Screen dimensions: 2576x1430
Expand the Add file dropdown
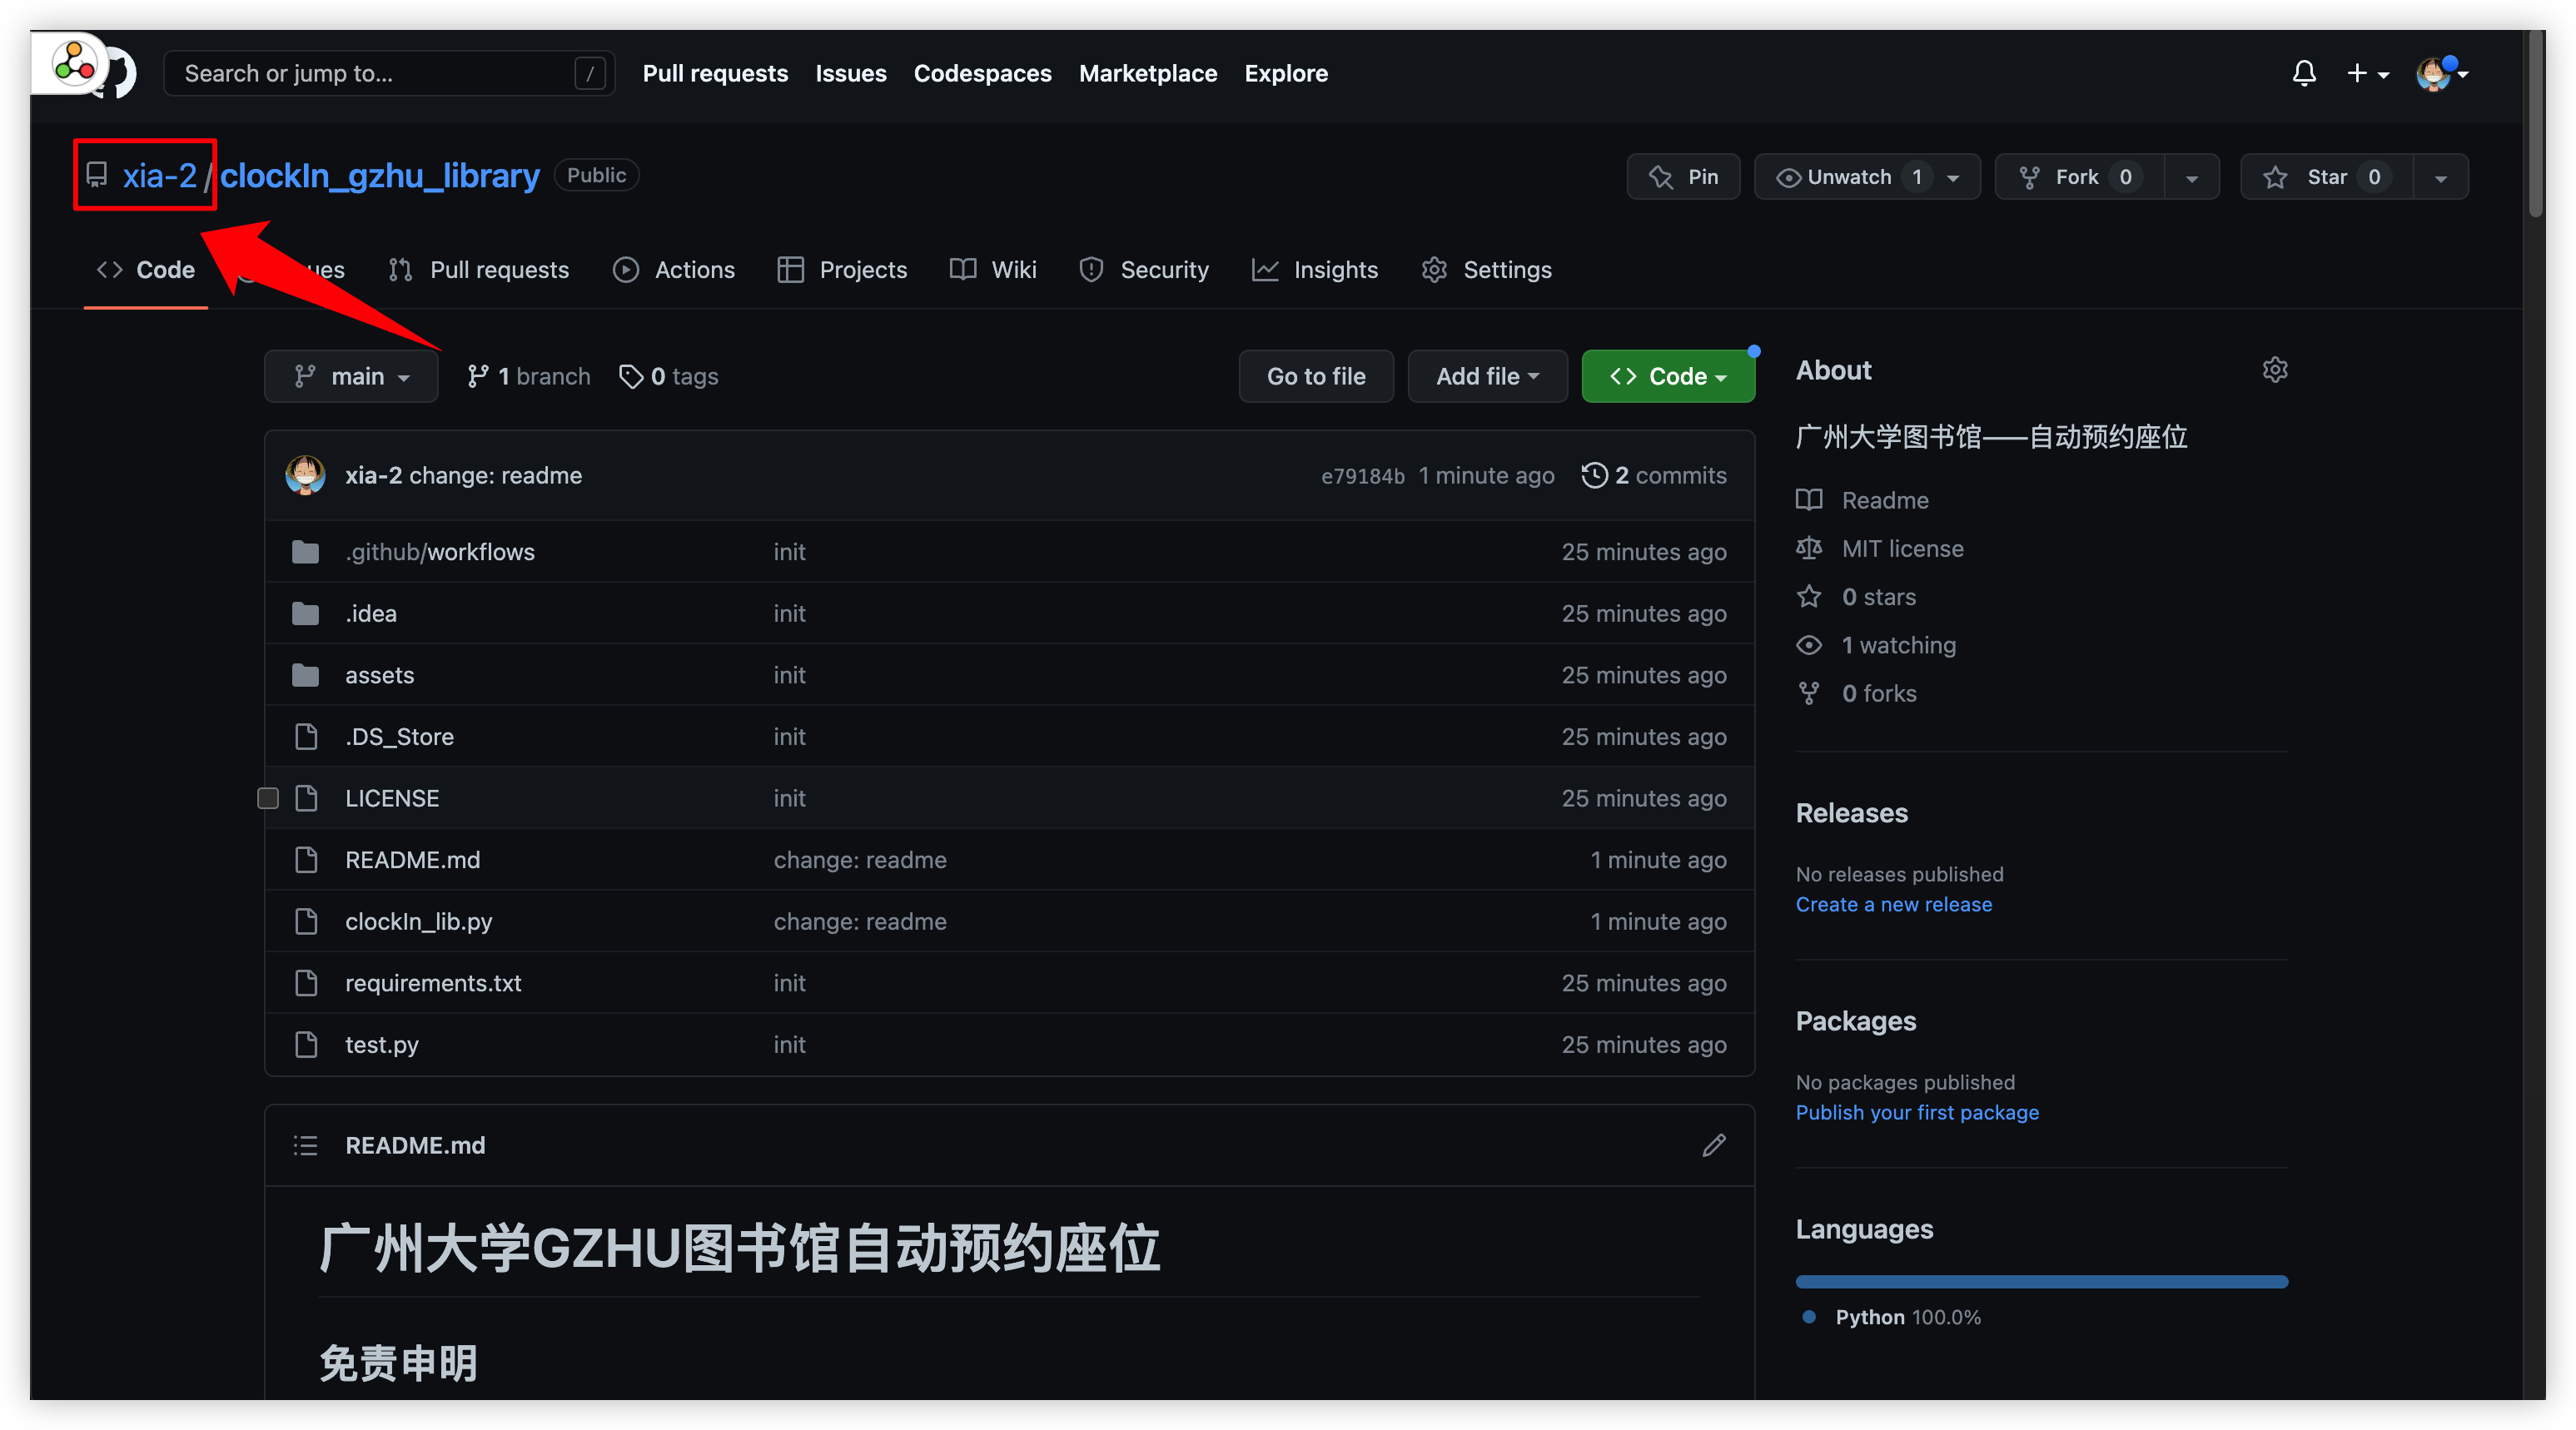pyautogui.click(x=1487, y=376)
